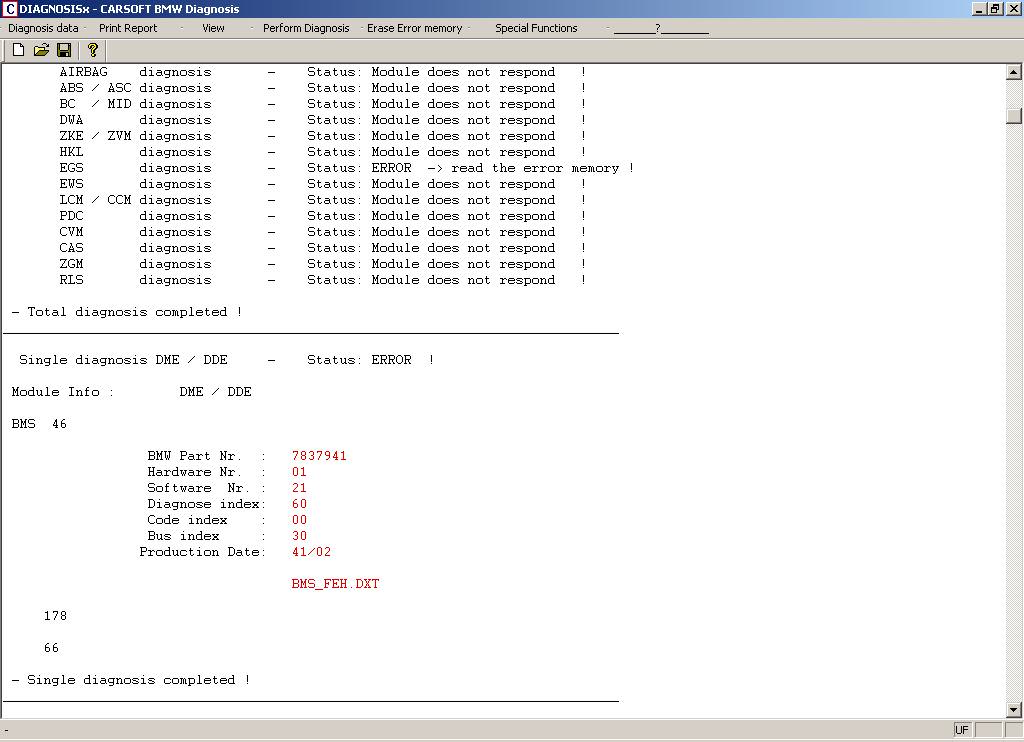Click the Help question mark icon
The width and height of the screenshot is (1024, 742).
click(93, 50)
